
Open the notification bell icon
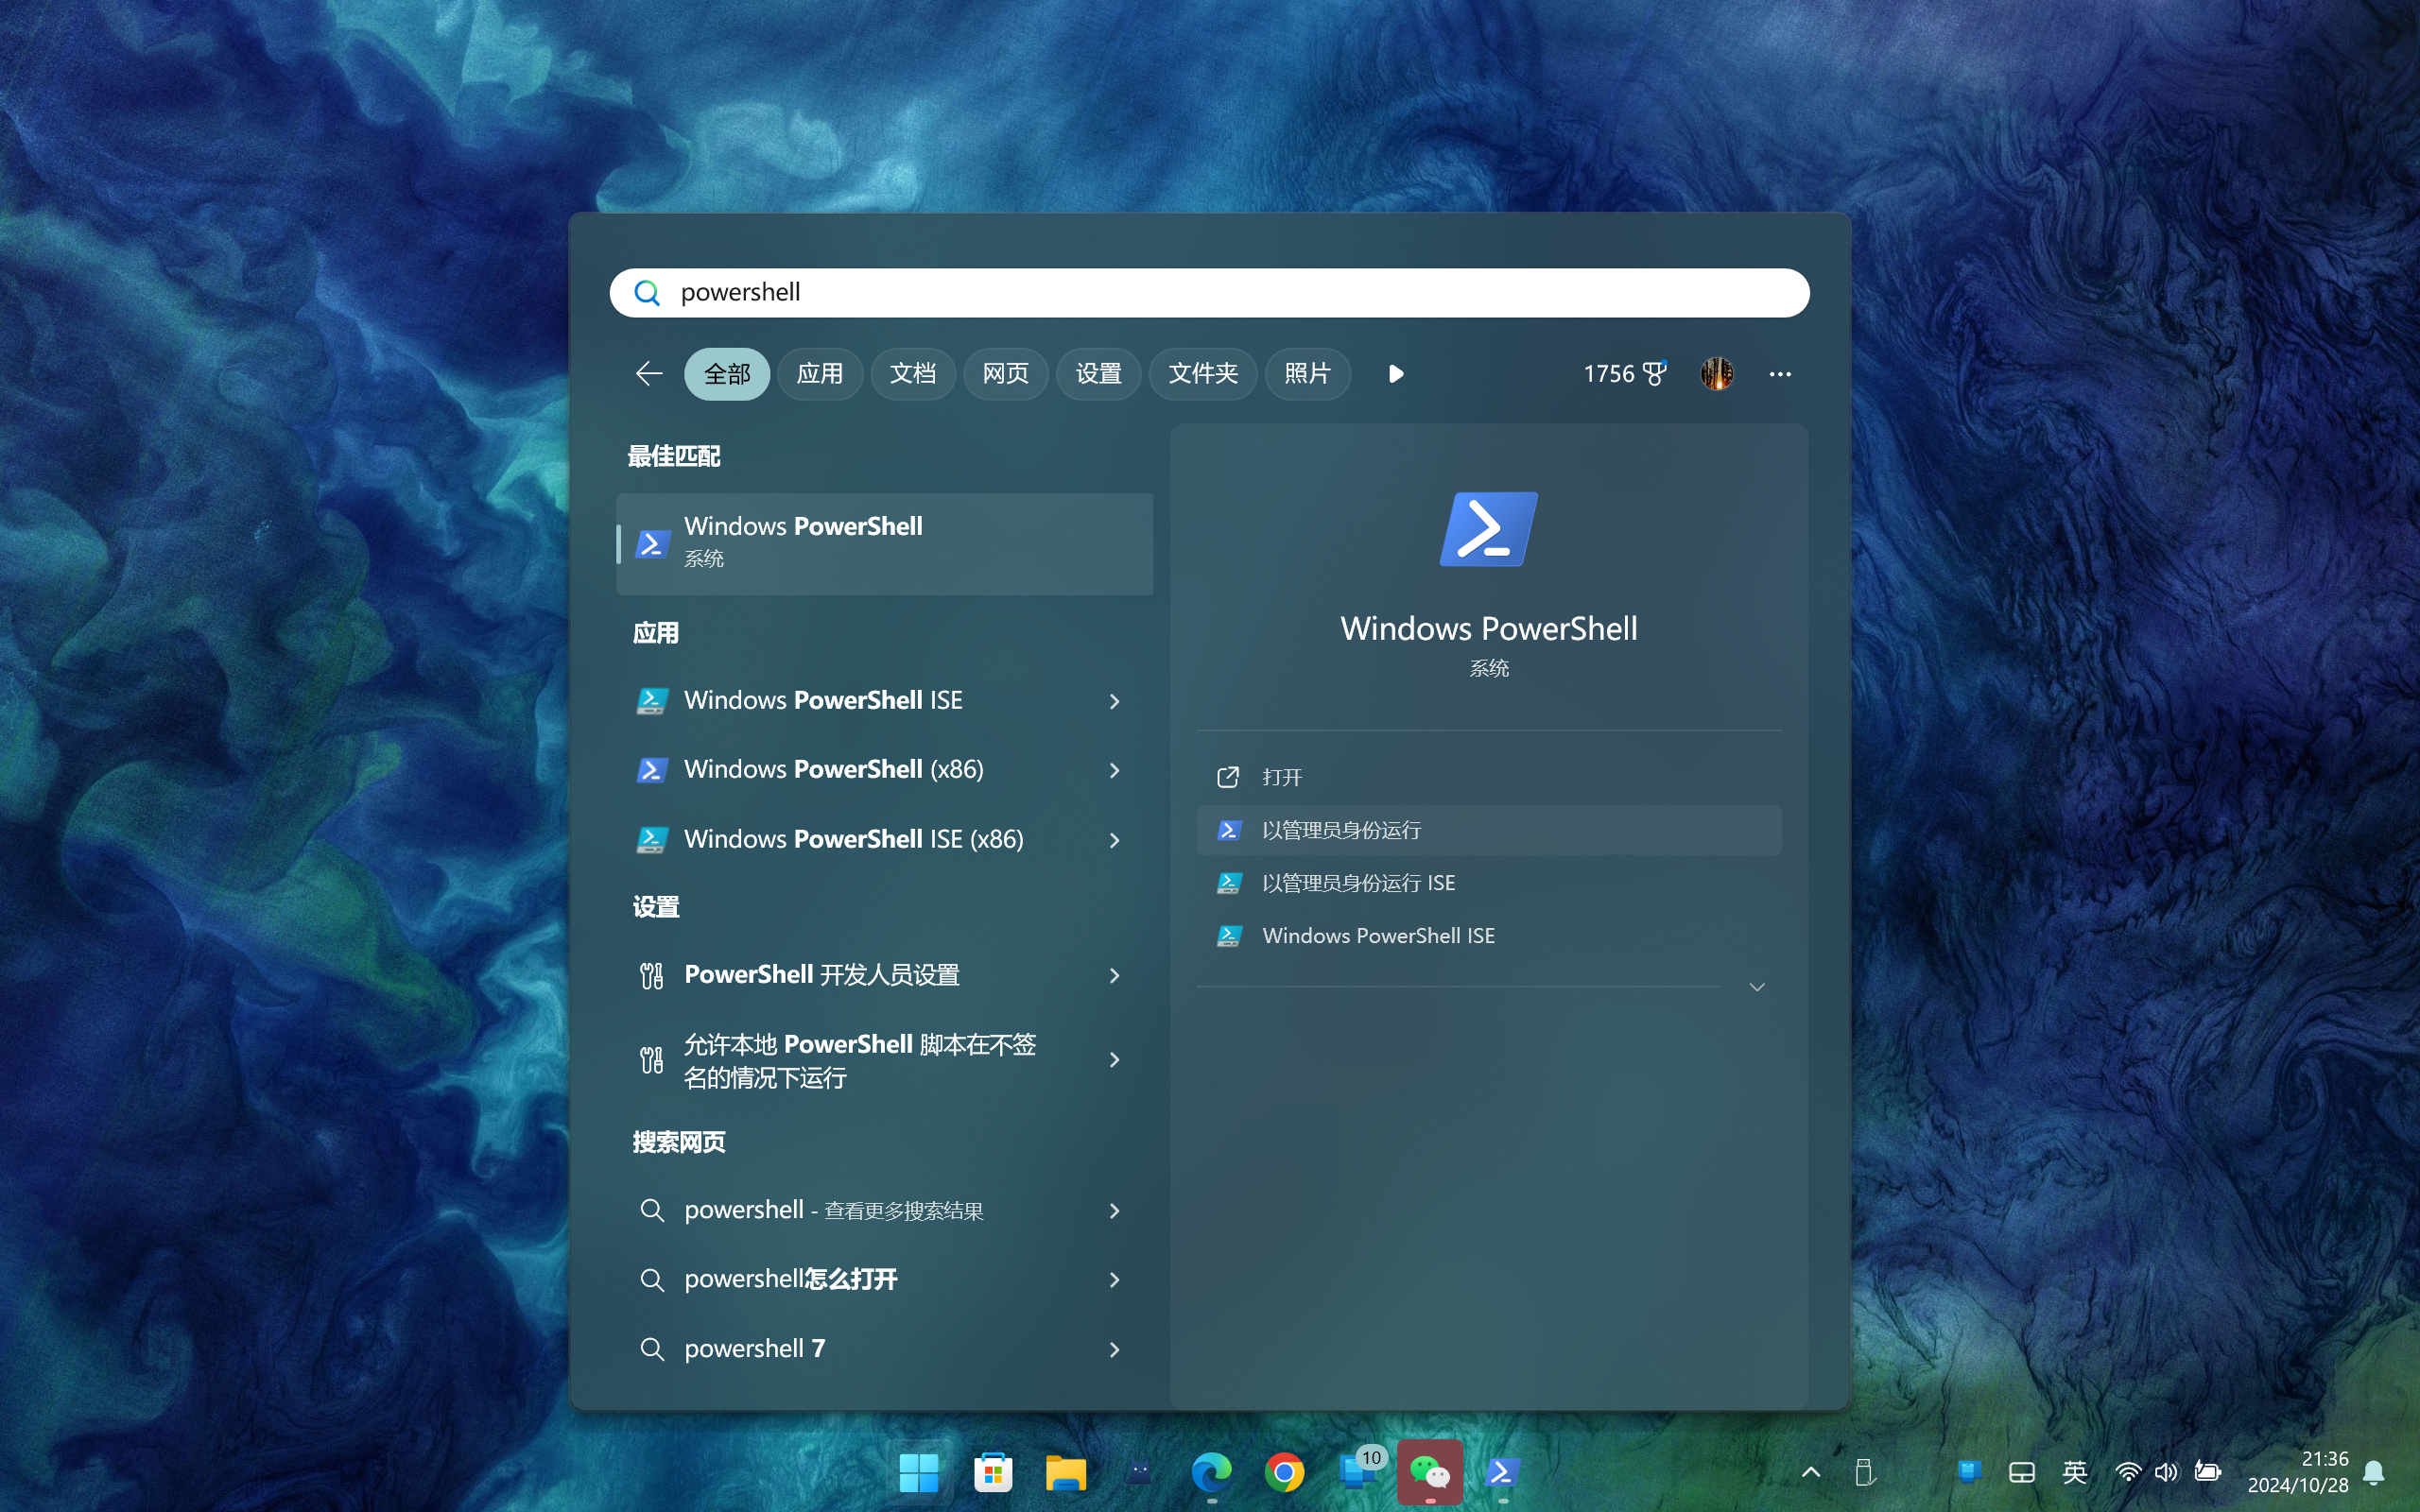click(2374, 1472)
